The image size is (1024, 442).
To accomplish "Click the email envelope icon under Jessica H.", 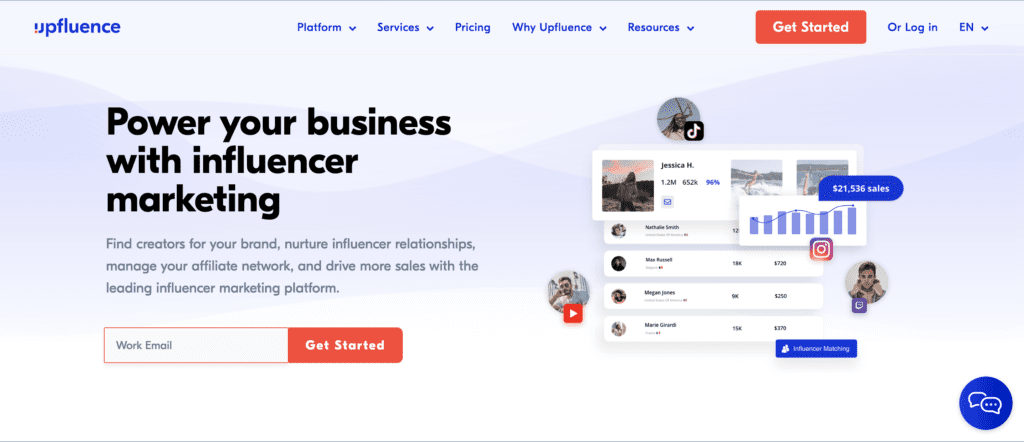I will point(667,202).
